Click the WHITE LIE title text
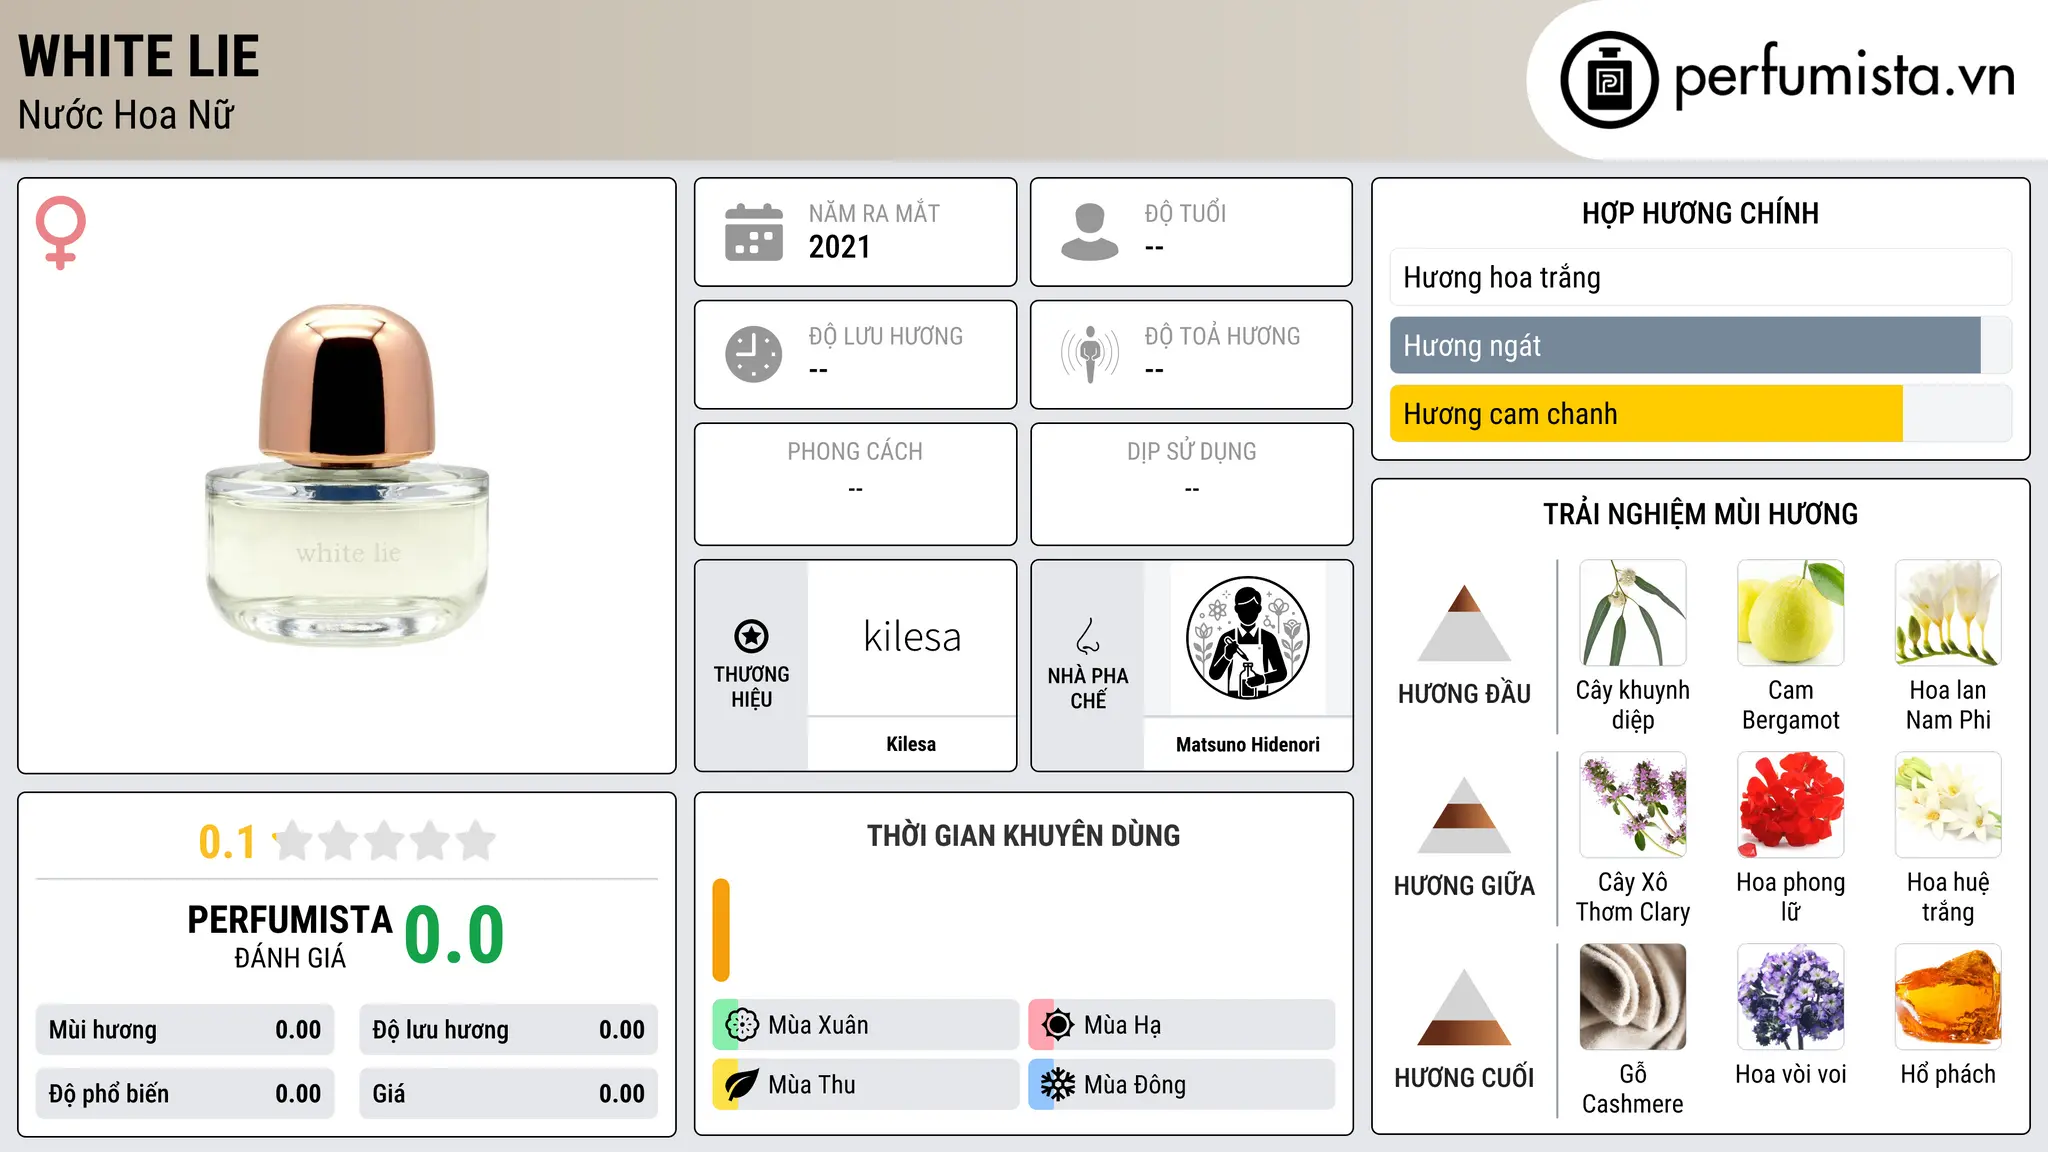Image resolution: width=2048 pixels, height=1152 pixels. (x=139, y=56)
